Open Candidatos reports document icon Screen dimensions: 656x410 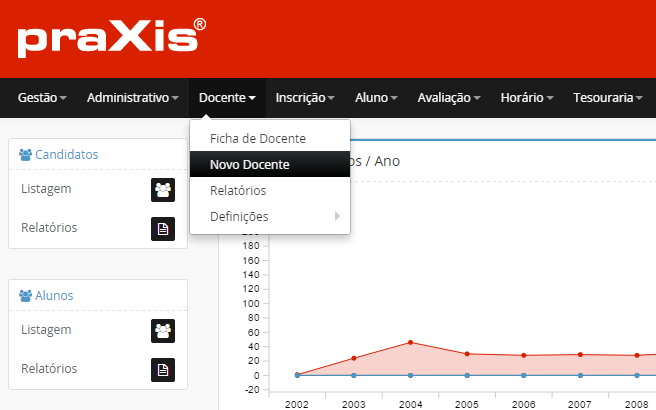point(162,228)
